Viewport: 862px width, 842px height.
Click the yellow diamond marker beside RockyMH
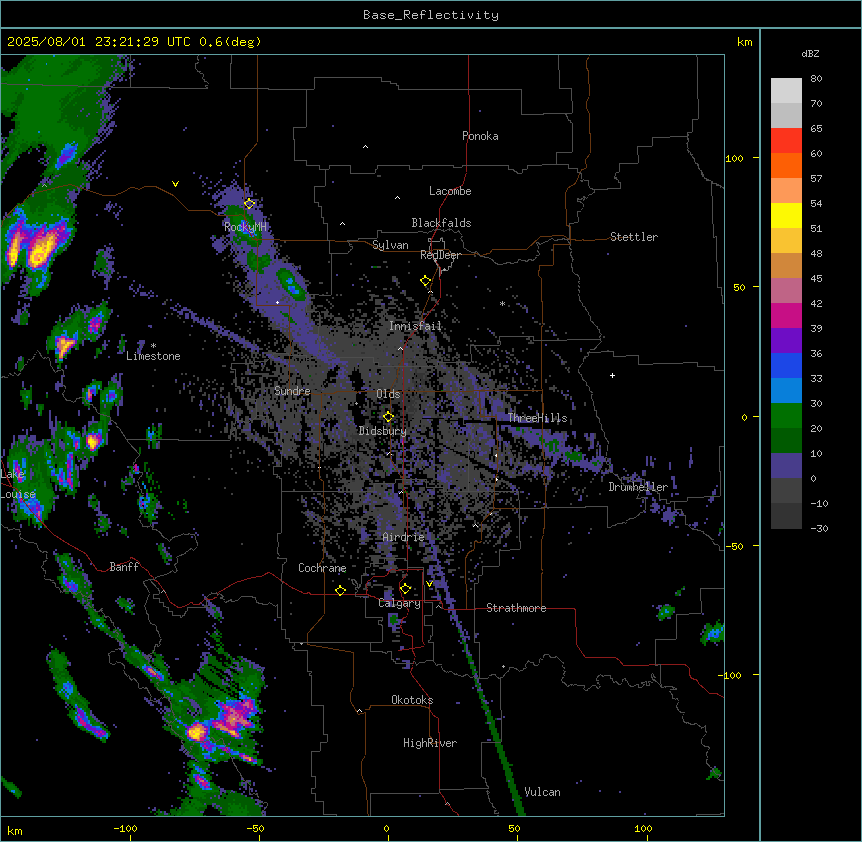250,204
